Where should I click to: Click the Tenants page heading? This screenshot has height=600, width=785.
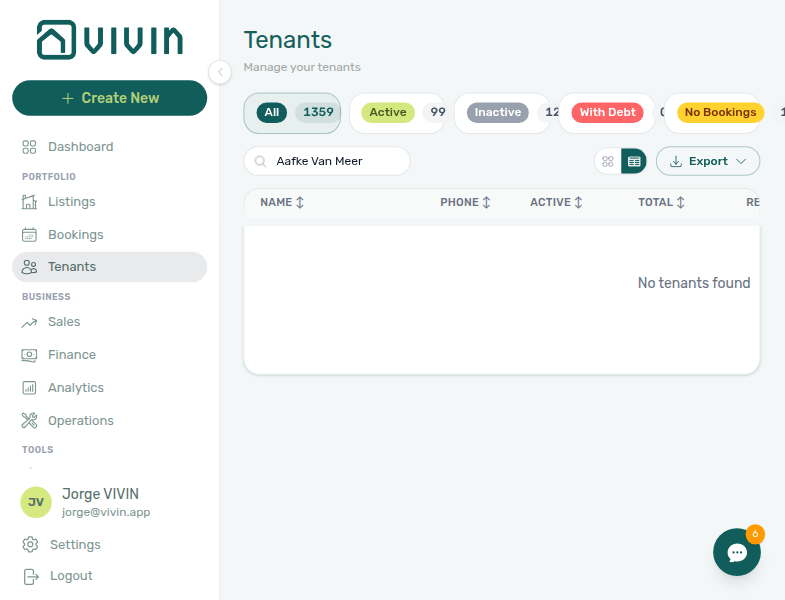pos(288,40)
